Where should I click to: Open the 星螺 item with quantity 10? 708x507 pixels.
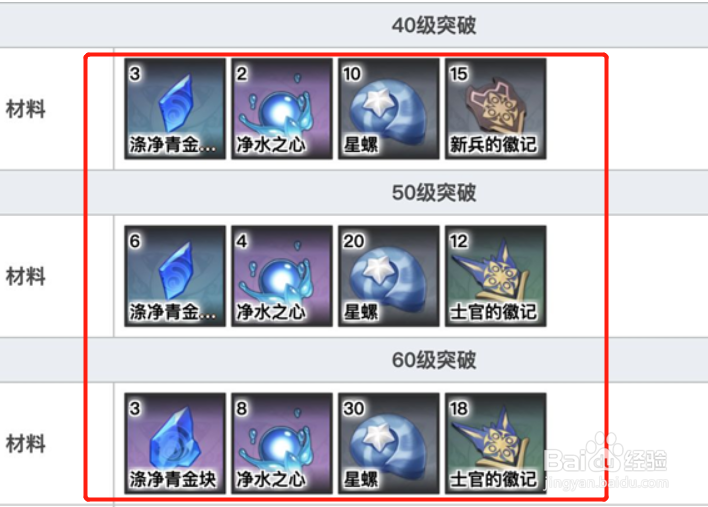(x=389, y=109)
